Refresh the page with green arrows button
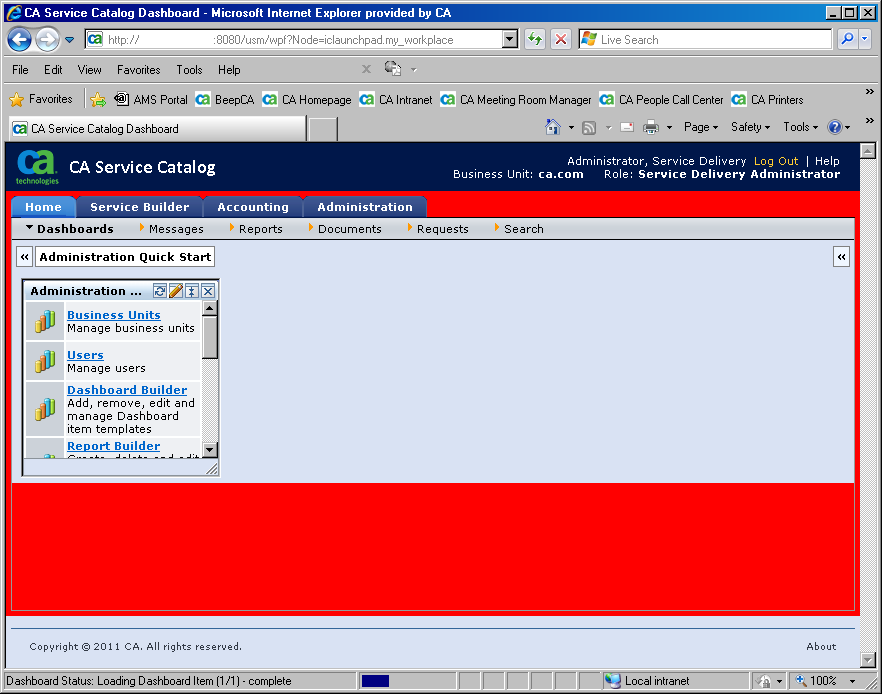Viewport: 882px width, 694px height. [x=535, y=39]
